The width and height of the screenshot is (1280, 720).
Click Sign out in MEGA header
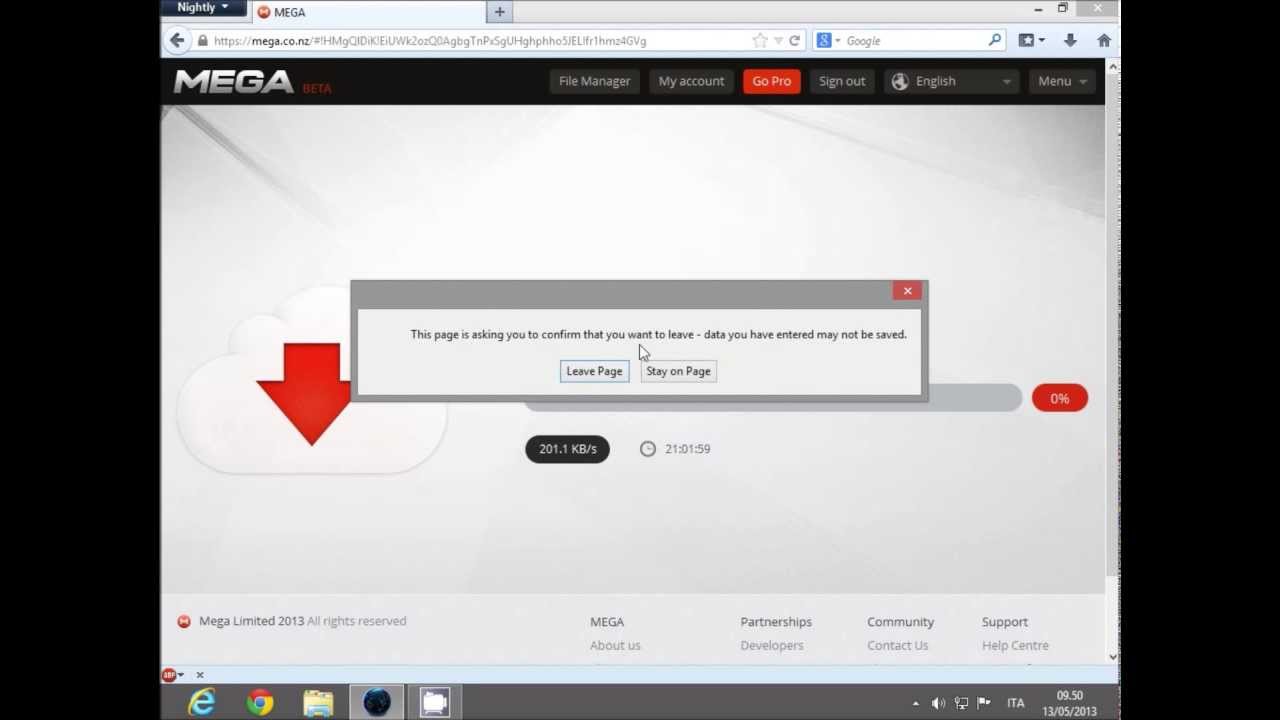[x=842, y=81]
